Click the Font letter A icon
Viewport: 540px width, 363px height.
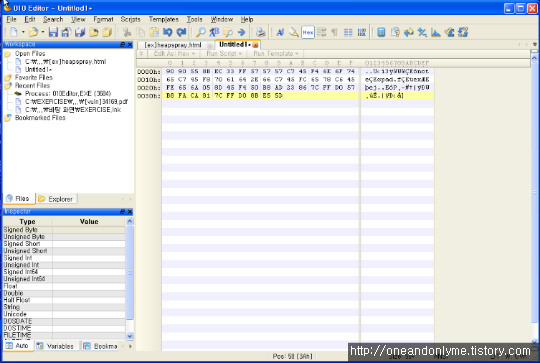[x=280, y=32]
